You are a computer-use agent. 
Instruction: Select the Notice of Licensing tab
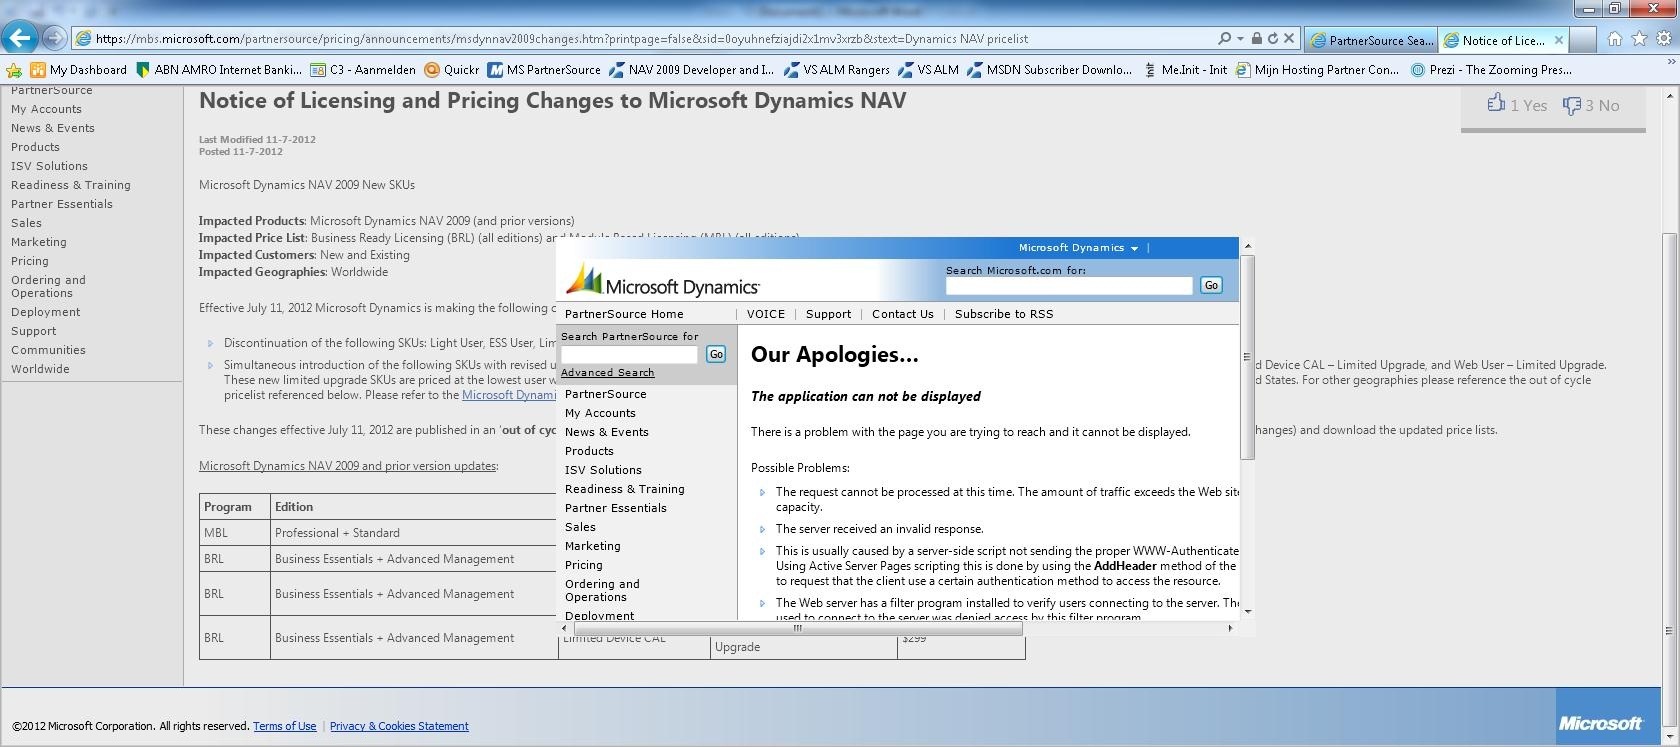pyautogui.click(x=1504, y=40)
